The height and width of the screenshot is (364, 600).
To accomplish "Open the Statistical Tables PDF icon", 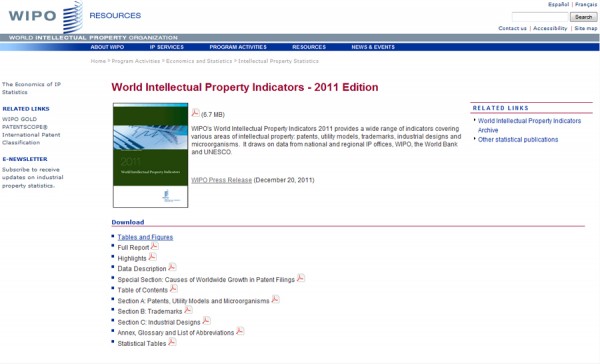I will [x=172, y=342].
